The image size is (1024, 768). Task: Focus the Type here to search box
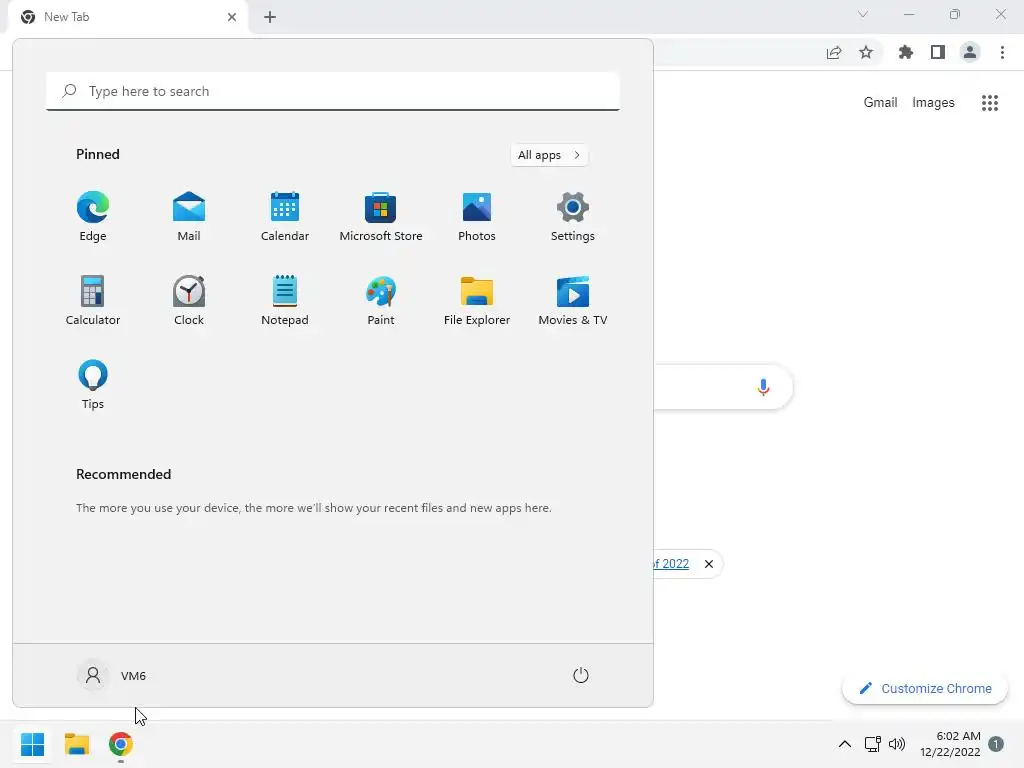tap(333, 91)
